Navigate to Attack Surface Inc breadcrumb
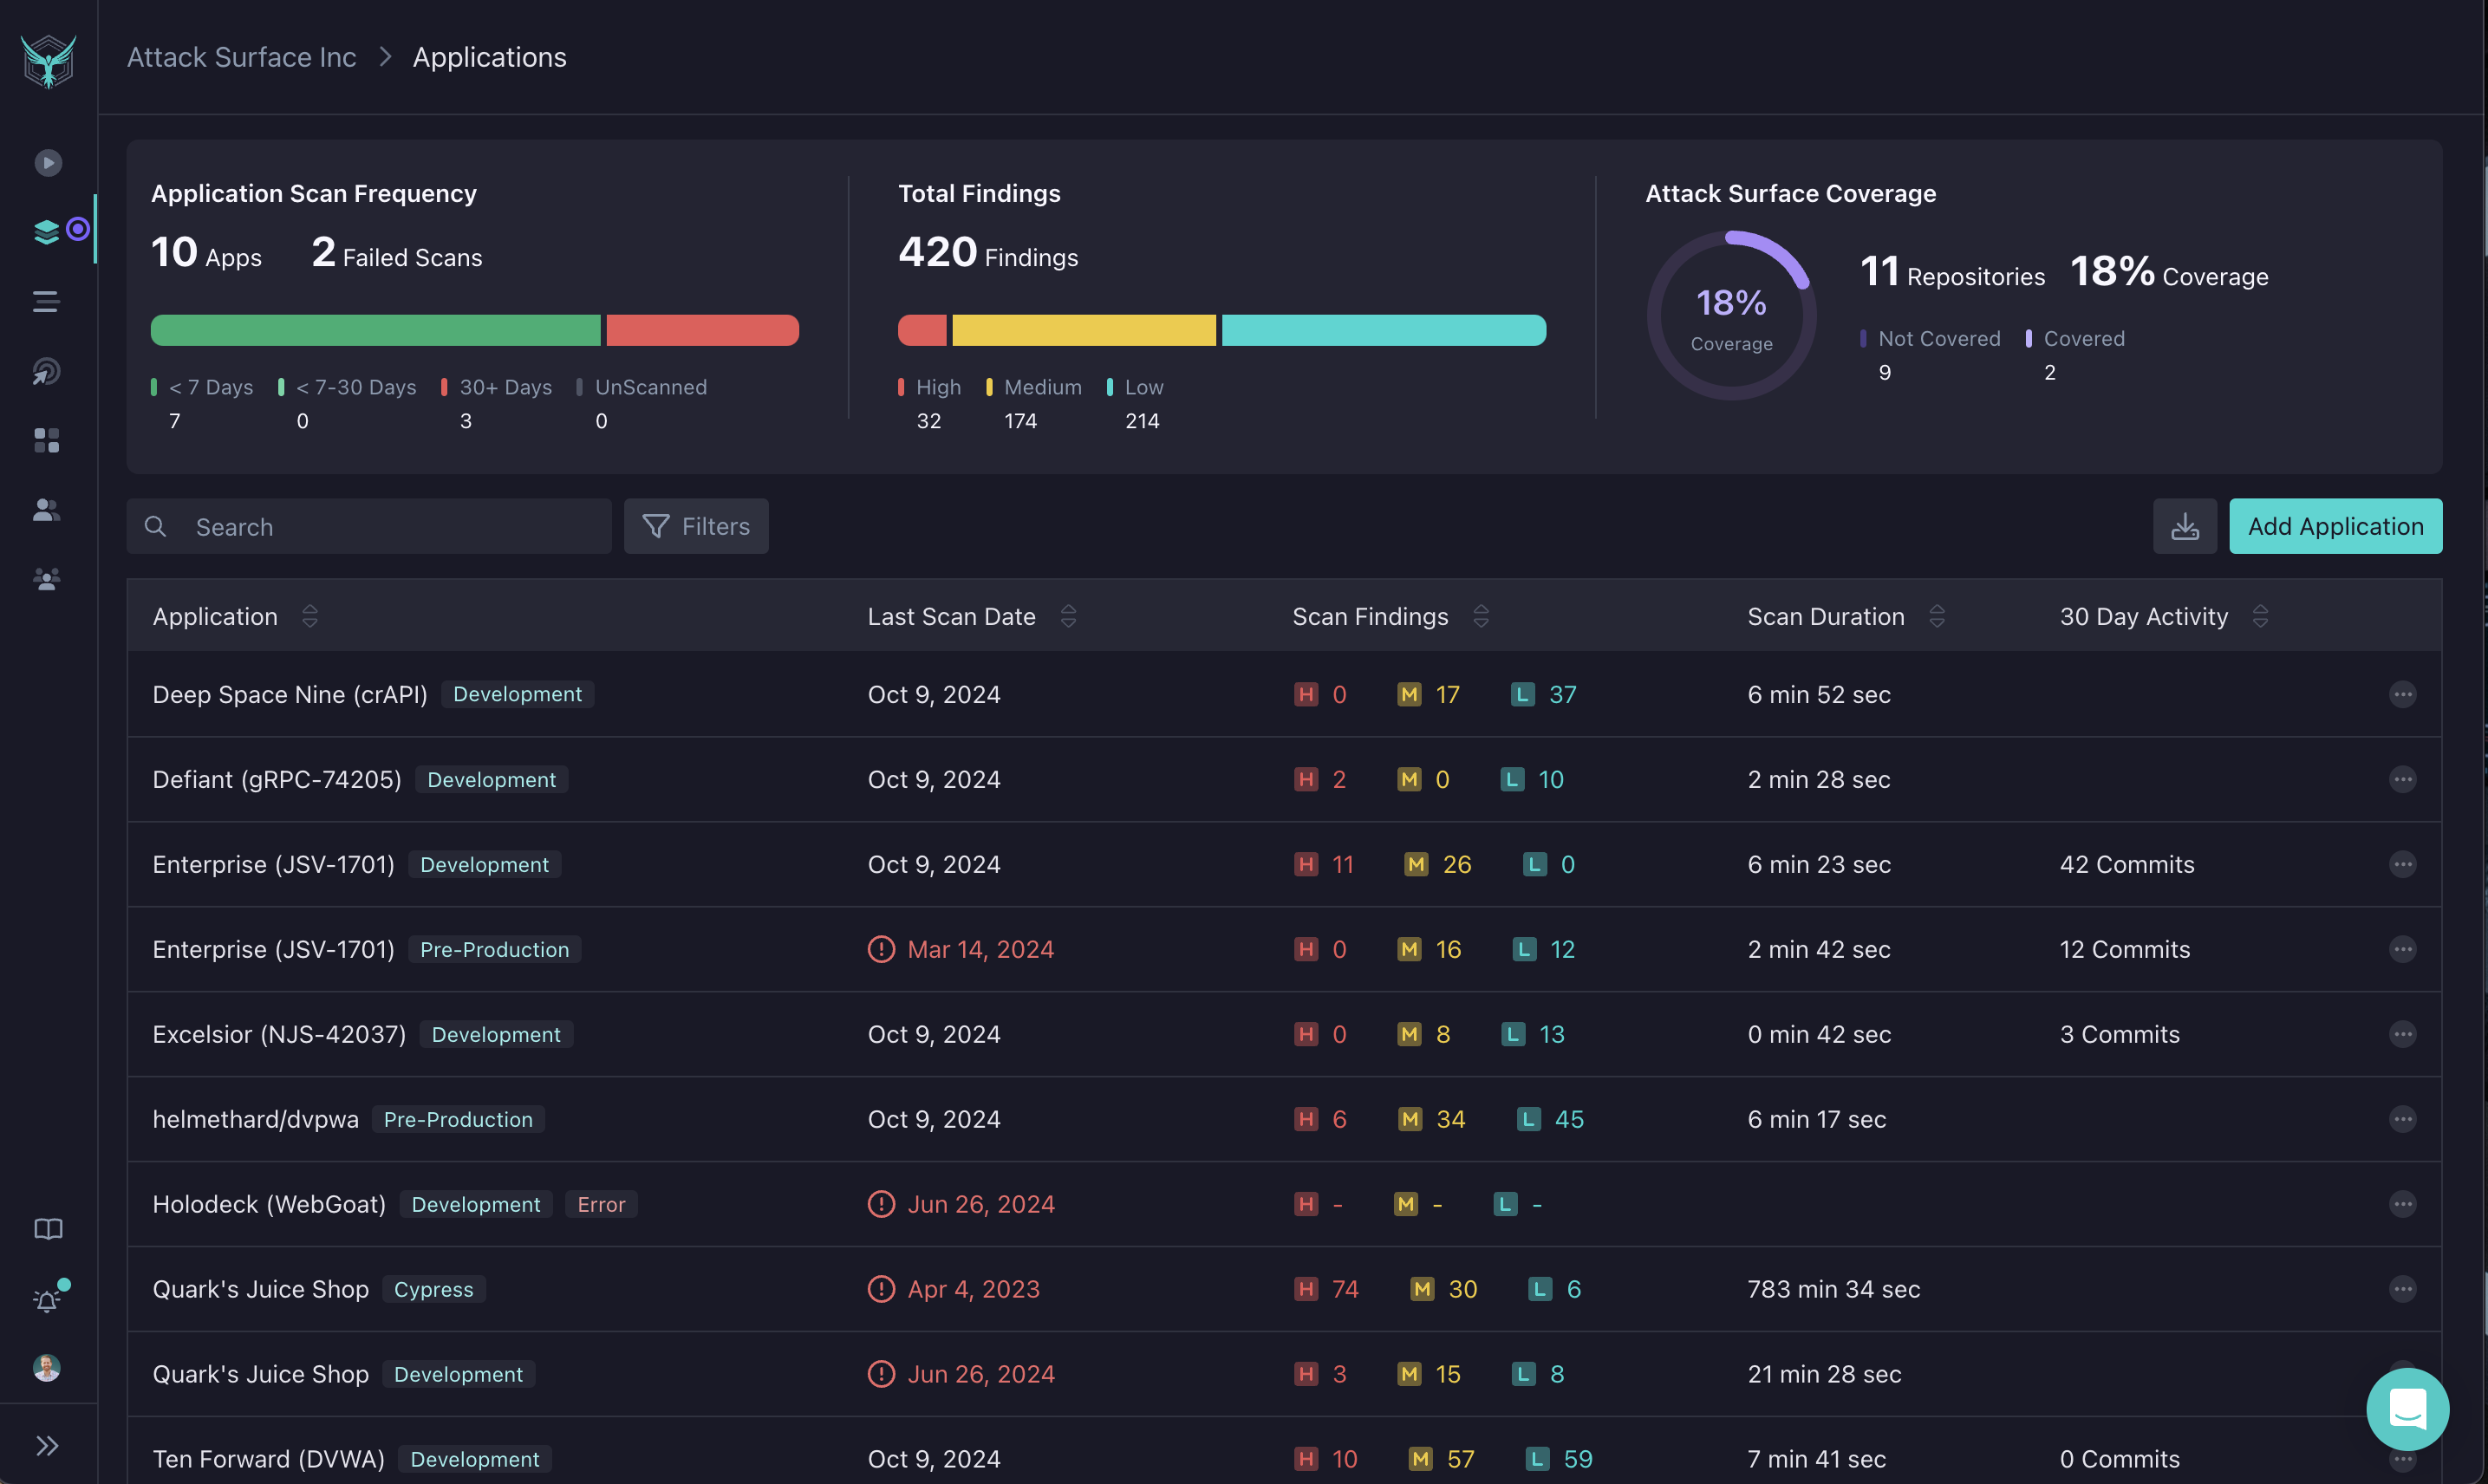 (241, 57)
